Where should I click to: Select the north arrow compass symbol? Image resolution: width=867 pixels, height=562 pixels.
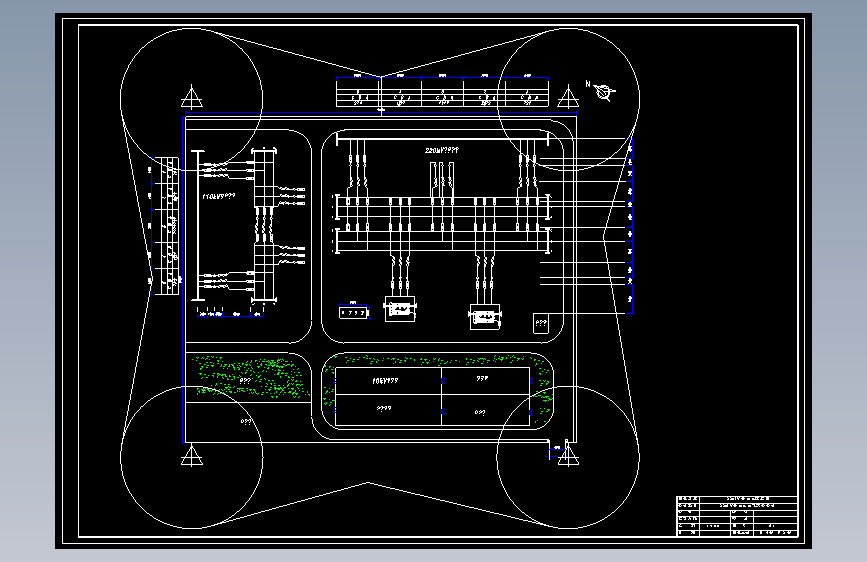pos(602,91)
